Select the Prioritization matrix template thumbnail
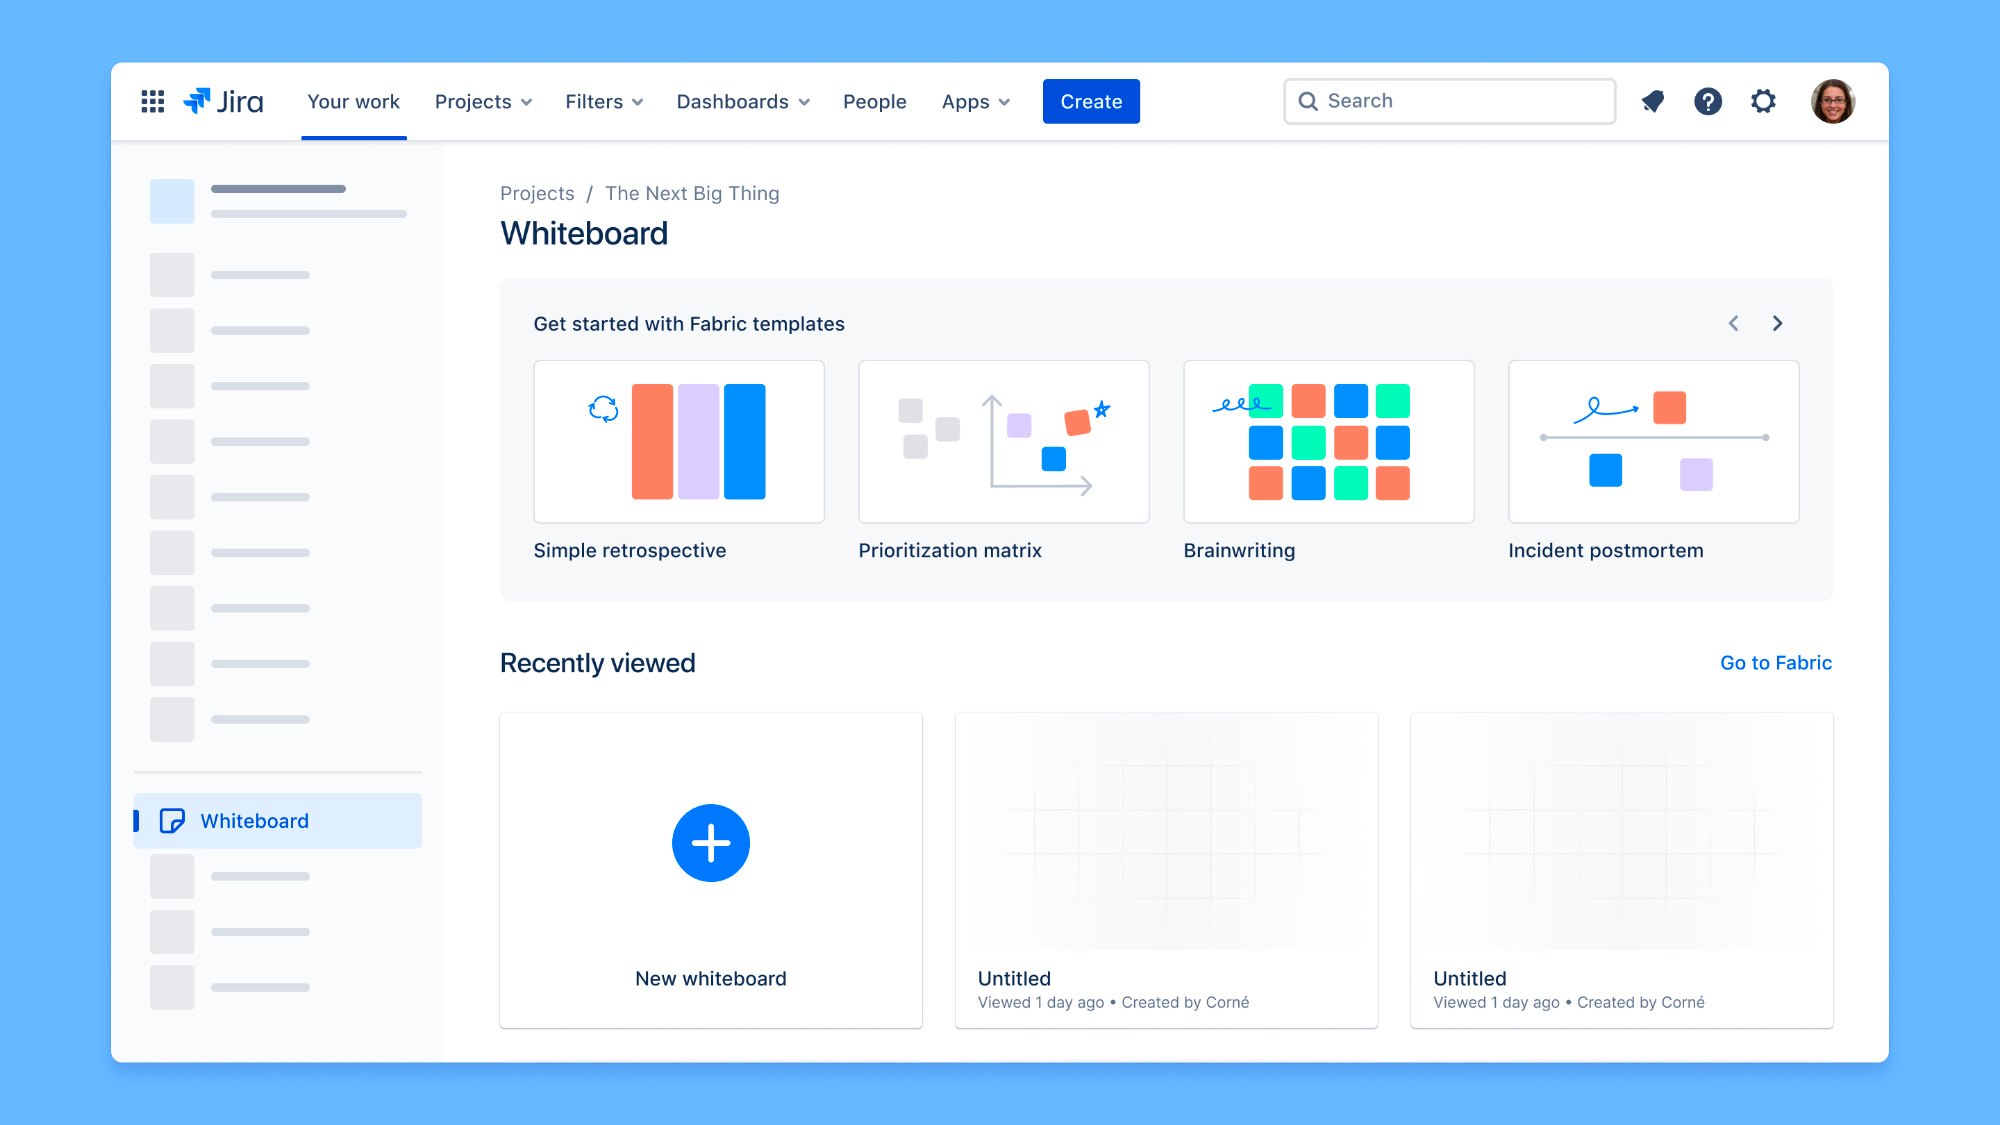Image resolution: width=2000 pixels, height=1125 pixels. (1004, 441)
